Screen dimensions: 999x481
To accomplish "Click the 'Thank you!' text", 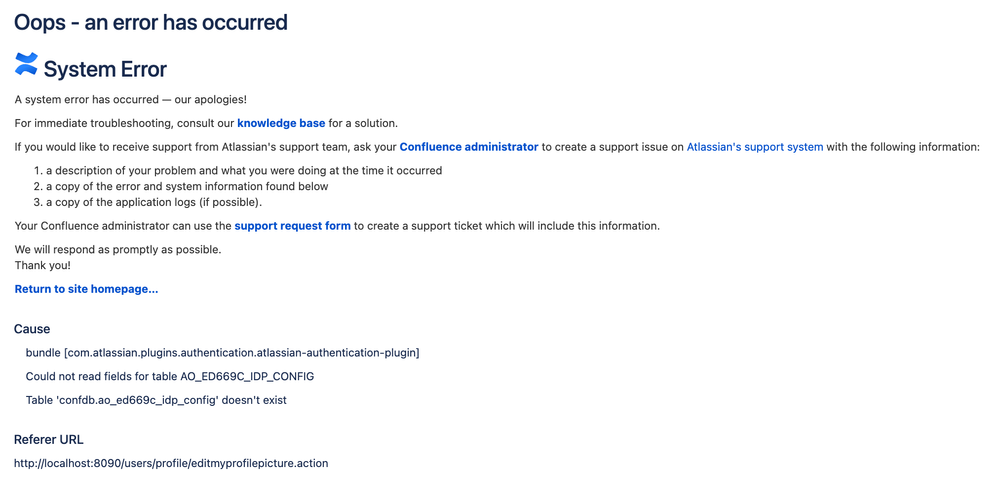I will click(x=44, y=265).
